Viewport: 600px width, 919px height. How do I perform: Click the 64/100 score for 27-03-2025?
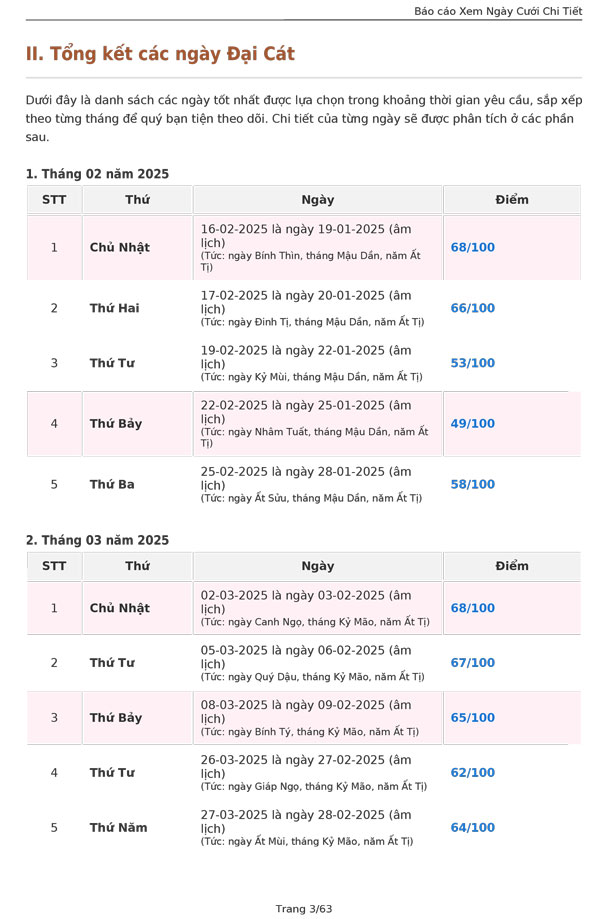coord(472,828)
